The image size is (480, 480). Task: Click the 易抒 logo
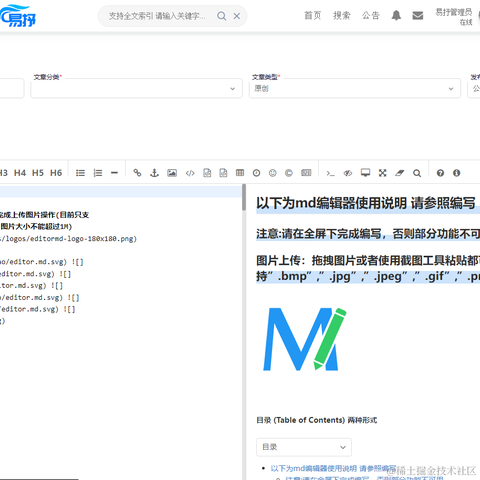point(18,16)
